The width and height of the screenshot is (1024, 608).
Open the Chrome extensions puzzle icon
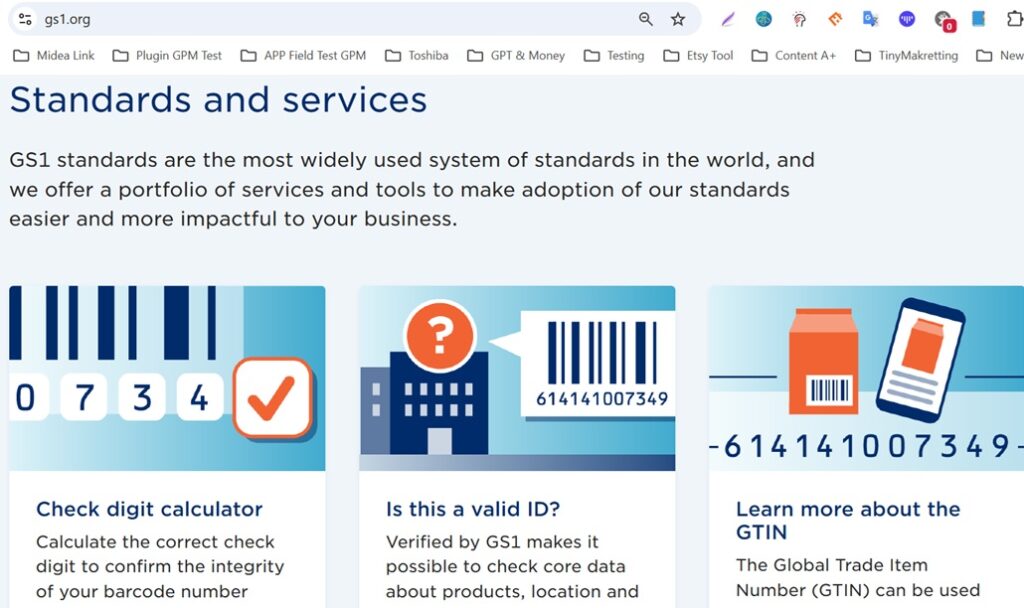tap(1014, 19)
